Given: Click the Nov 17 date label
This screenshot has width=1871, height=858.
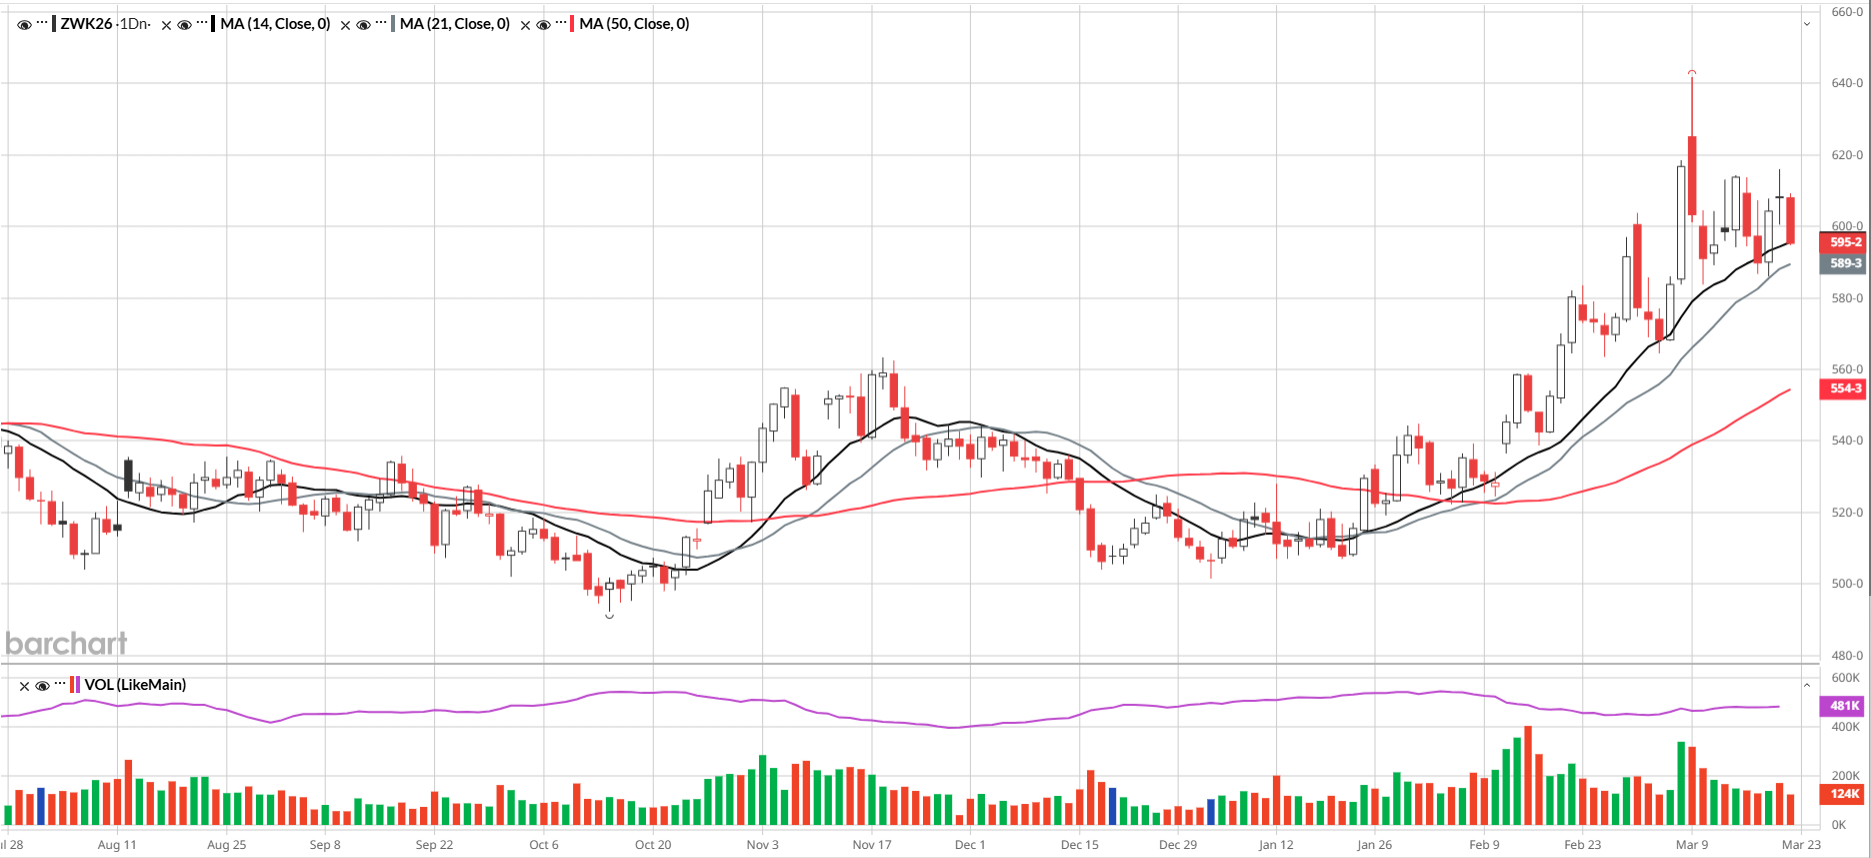Looking at the screenshot, I should coord(872,845).
